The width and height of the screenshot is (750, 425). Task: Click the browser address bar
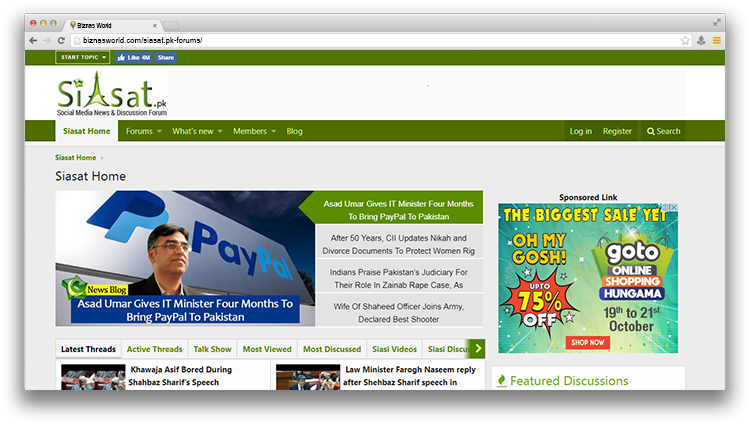tap(370, 40)
